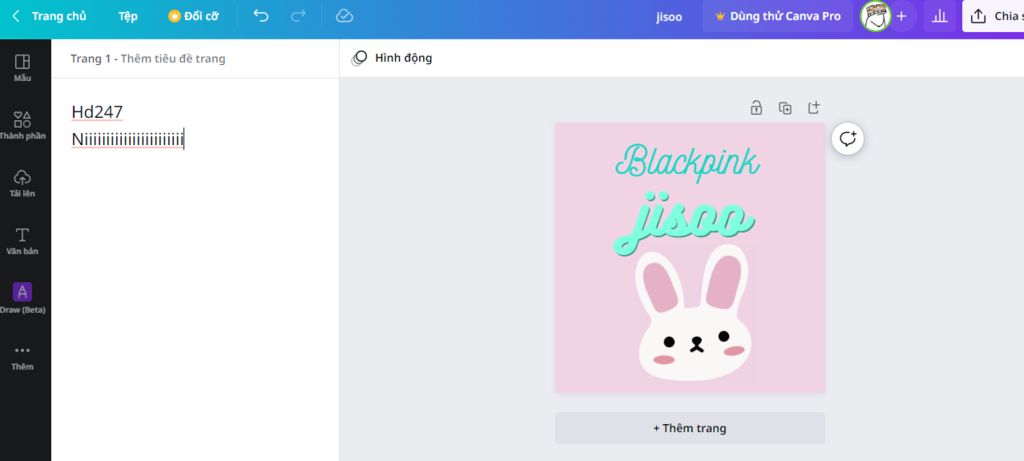Select the Blackpink text on canvas
Viewport: 1024px width, 461px height.
687,161
